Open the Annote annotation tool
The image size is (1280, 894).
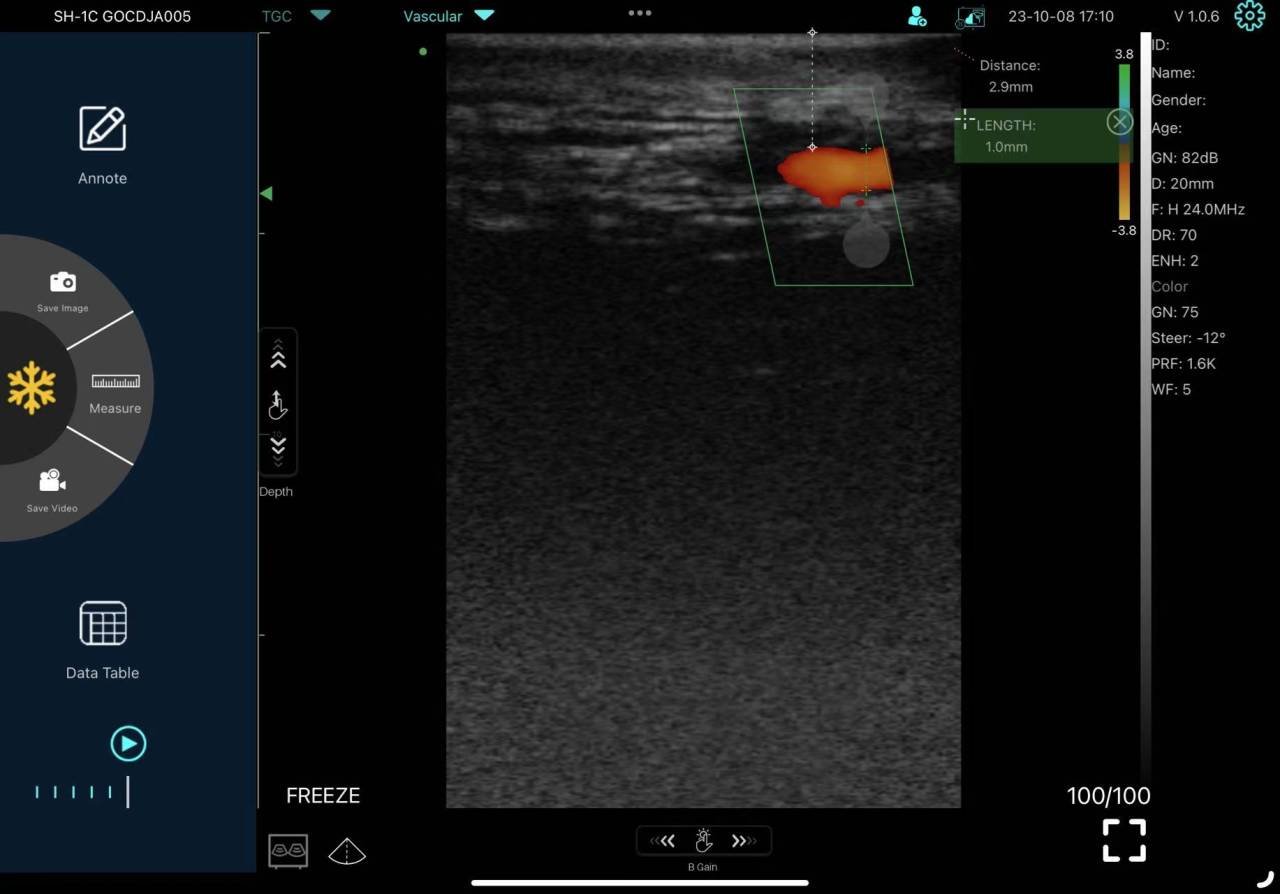[102, 130]
